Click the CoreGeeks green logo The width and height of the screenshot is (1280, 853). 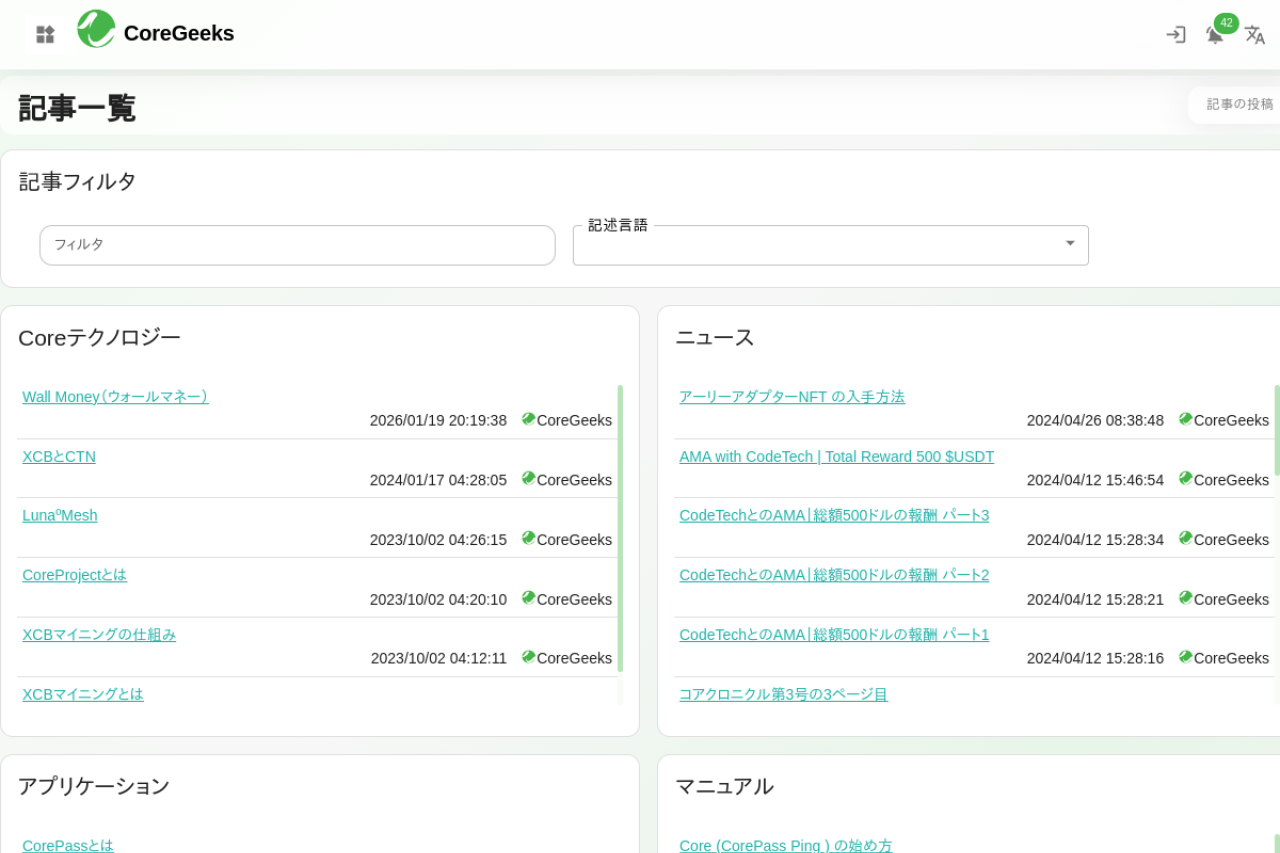point(96,29)
